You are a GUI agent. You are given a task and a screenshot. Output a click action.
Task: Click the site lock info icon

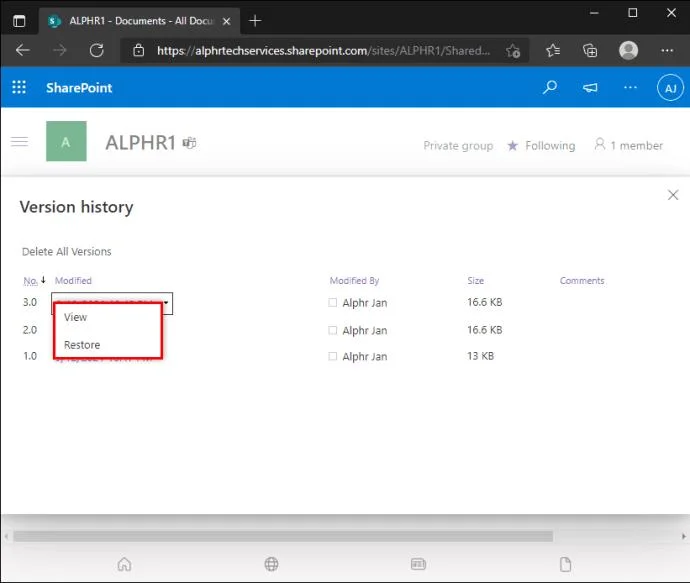coord(139,51)
